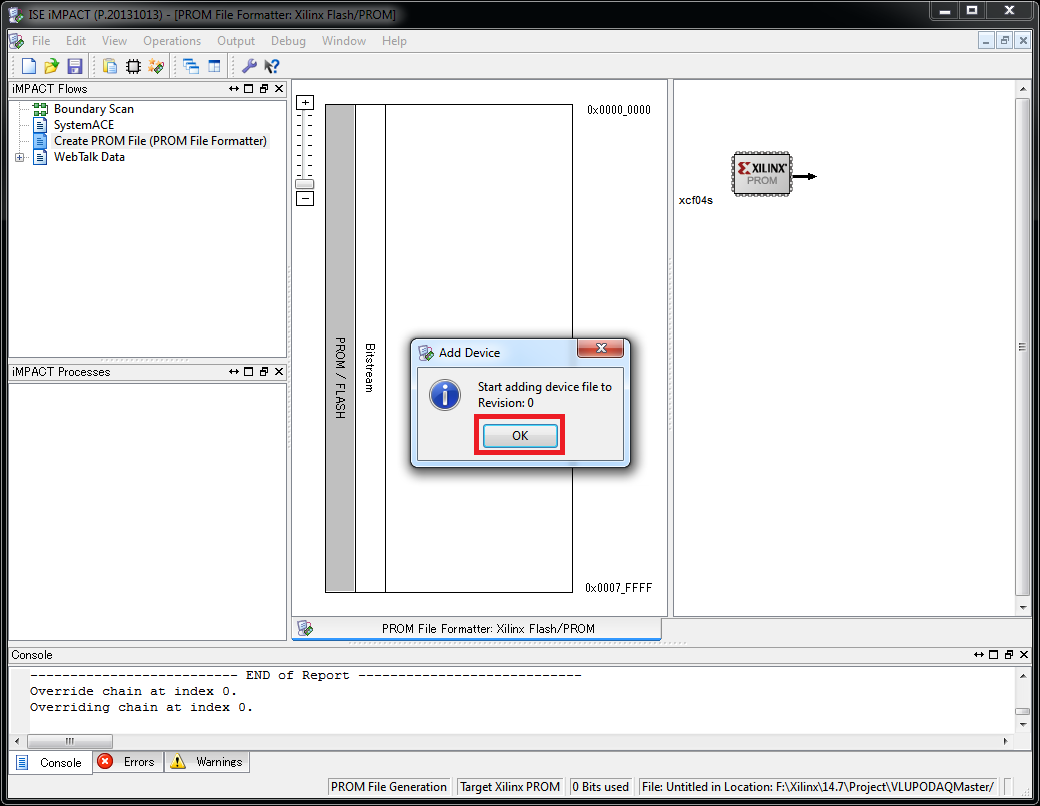Click 'Target Xilinx PROM' status bar text

510,787
